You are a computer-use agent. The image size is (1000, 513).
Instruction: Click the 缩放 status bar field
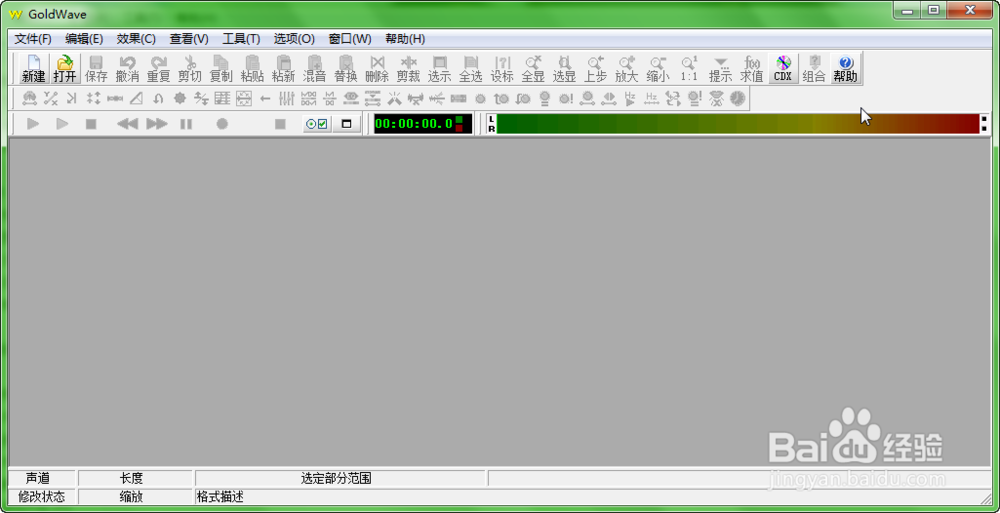[x=136, y=496]
